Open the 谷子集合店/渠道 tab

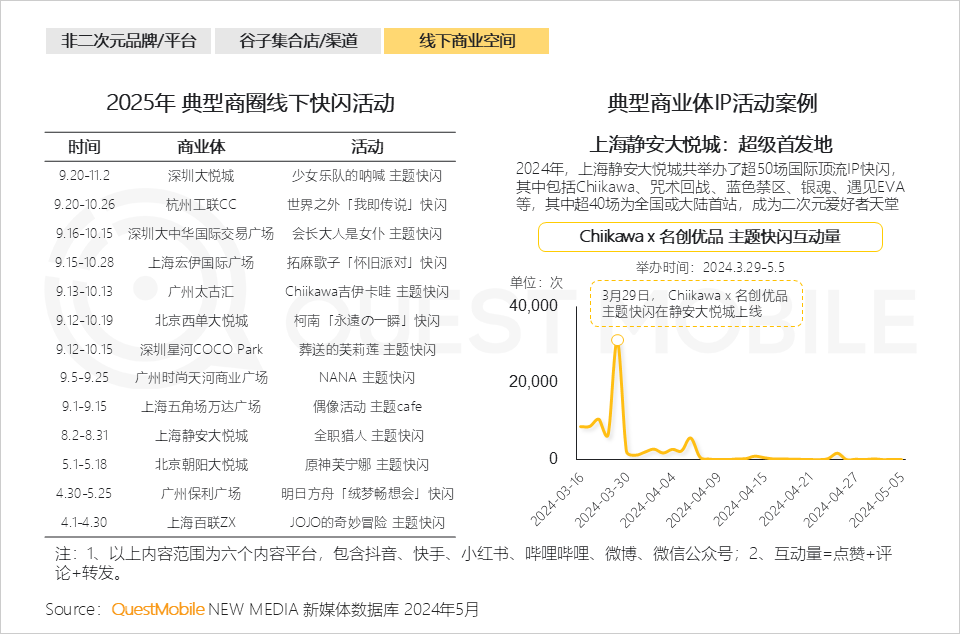point(297,41)
